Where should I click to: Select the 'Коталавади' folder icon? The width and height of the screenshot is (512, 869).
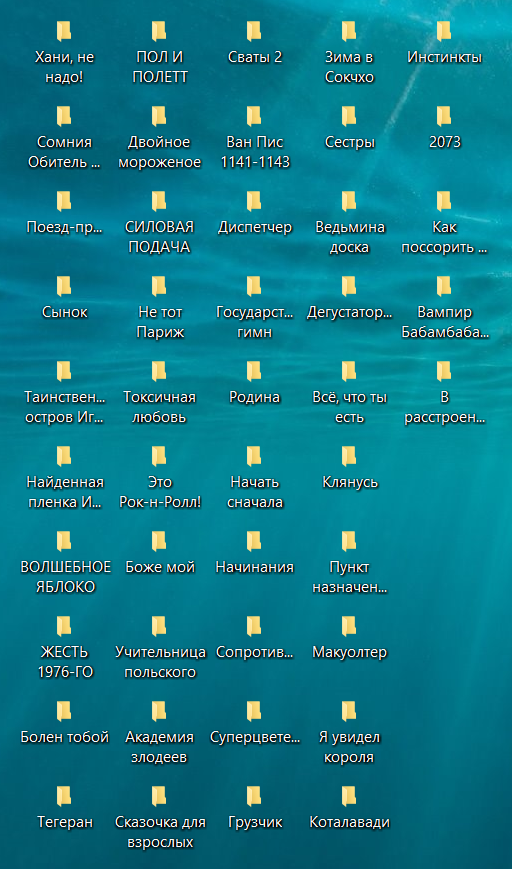(349, 797)
